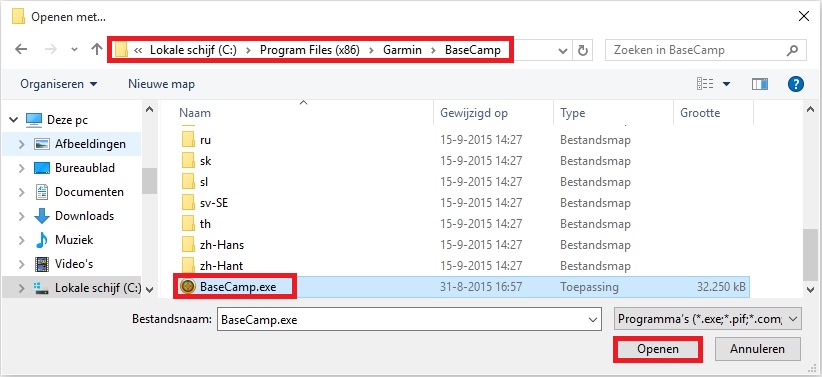Expand the Muziek tree node

click(x=21, y=240)
